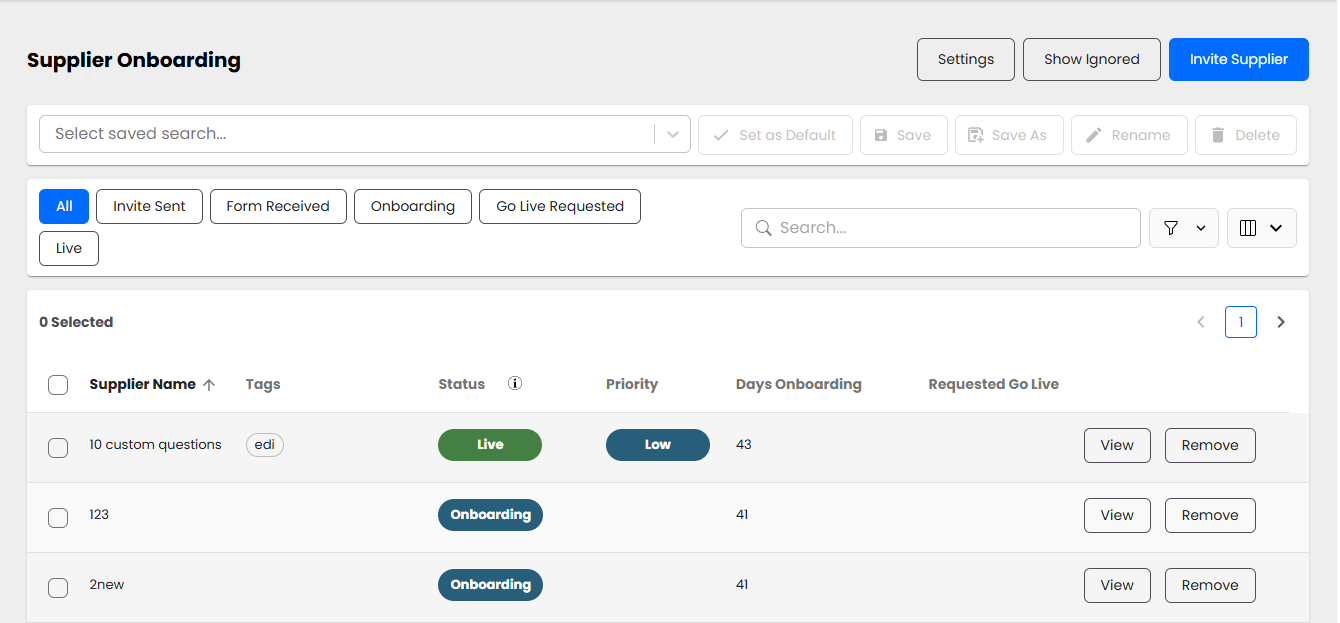Filter by Go Live Requested tab
The width and height of the screenshot is (1340, 623).
pos(559,206)
